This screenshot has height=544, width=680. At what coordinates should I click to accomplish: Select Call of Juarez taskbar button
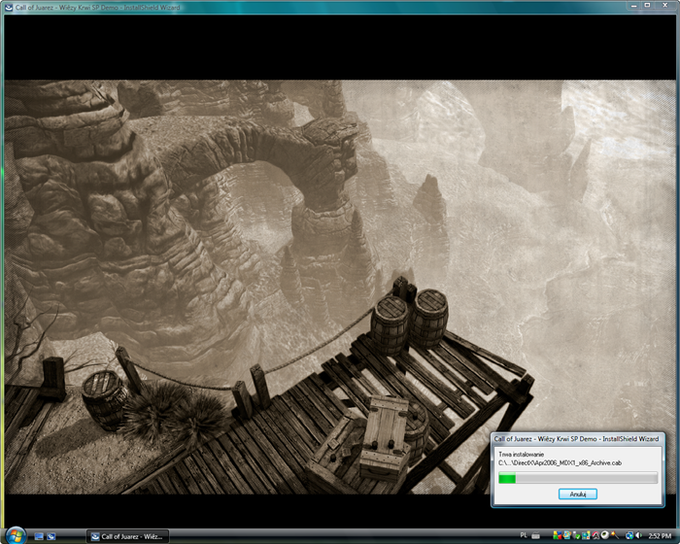[x=128, y=537]
